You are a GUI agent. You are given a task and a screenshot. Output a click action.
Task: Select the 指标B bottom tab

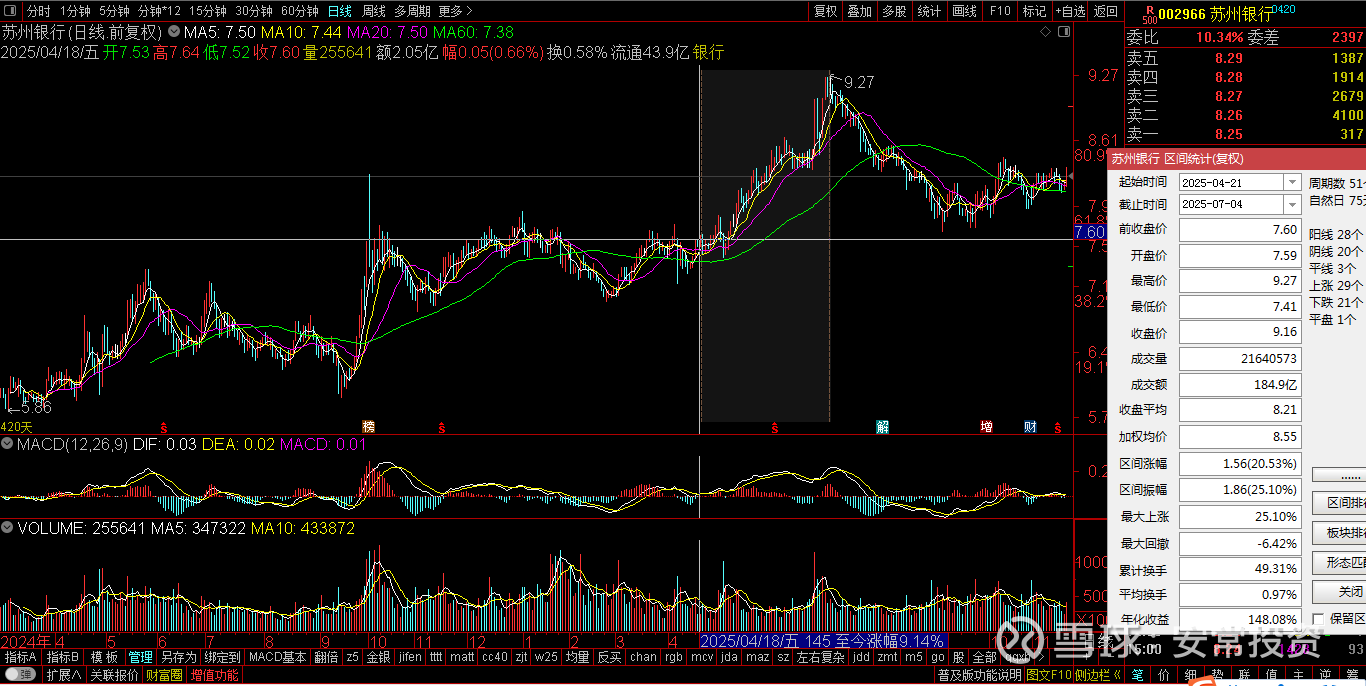pos(63,657)
